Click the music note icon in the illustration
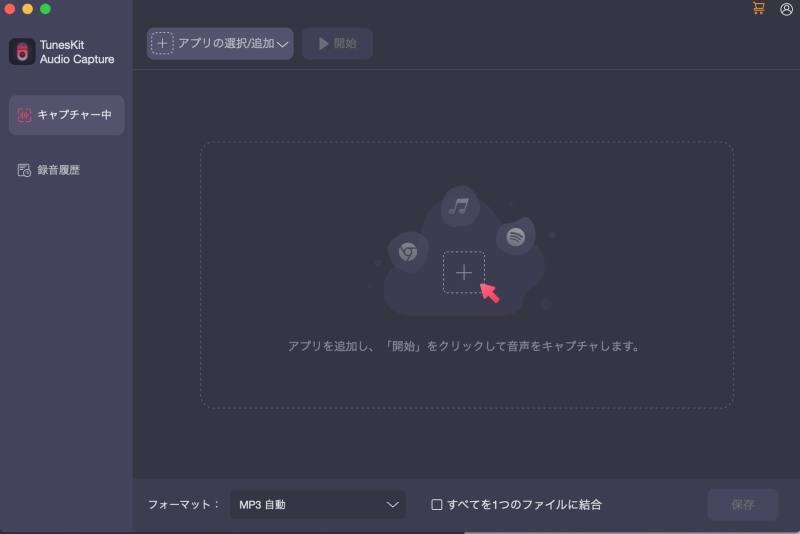This screenshot has width=800, height=534. [459, 207]
